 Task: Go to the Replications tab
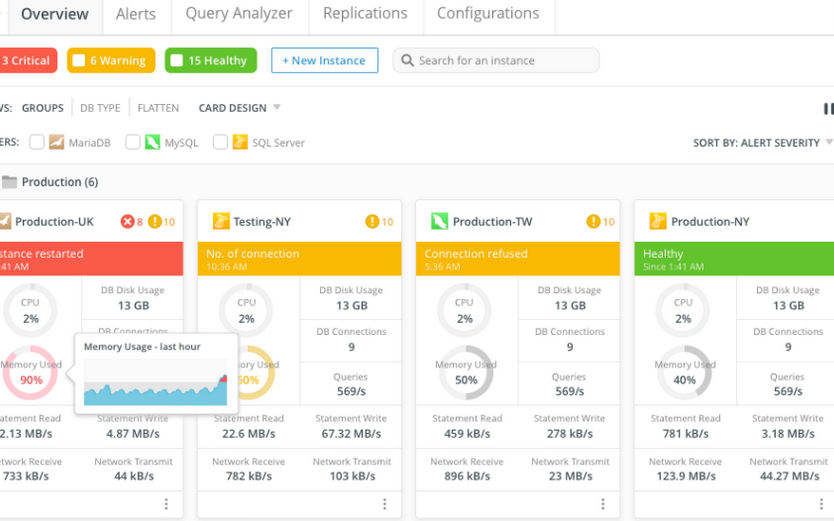tap(365, 14)
